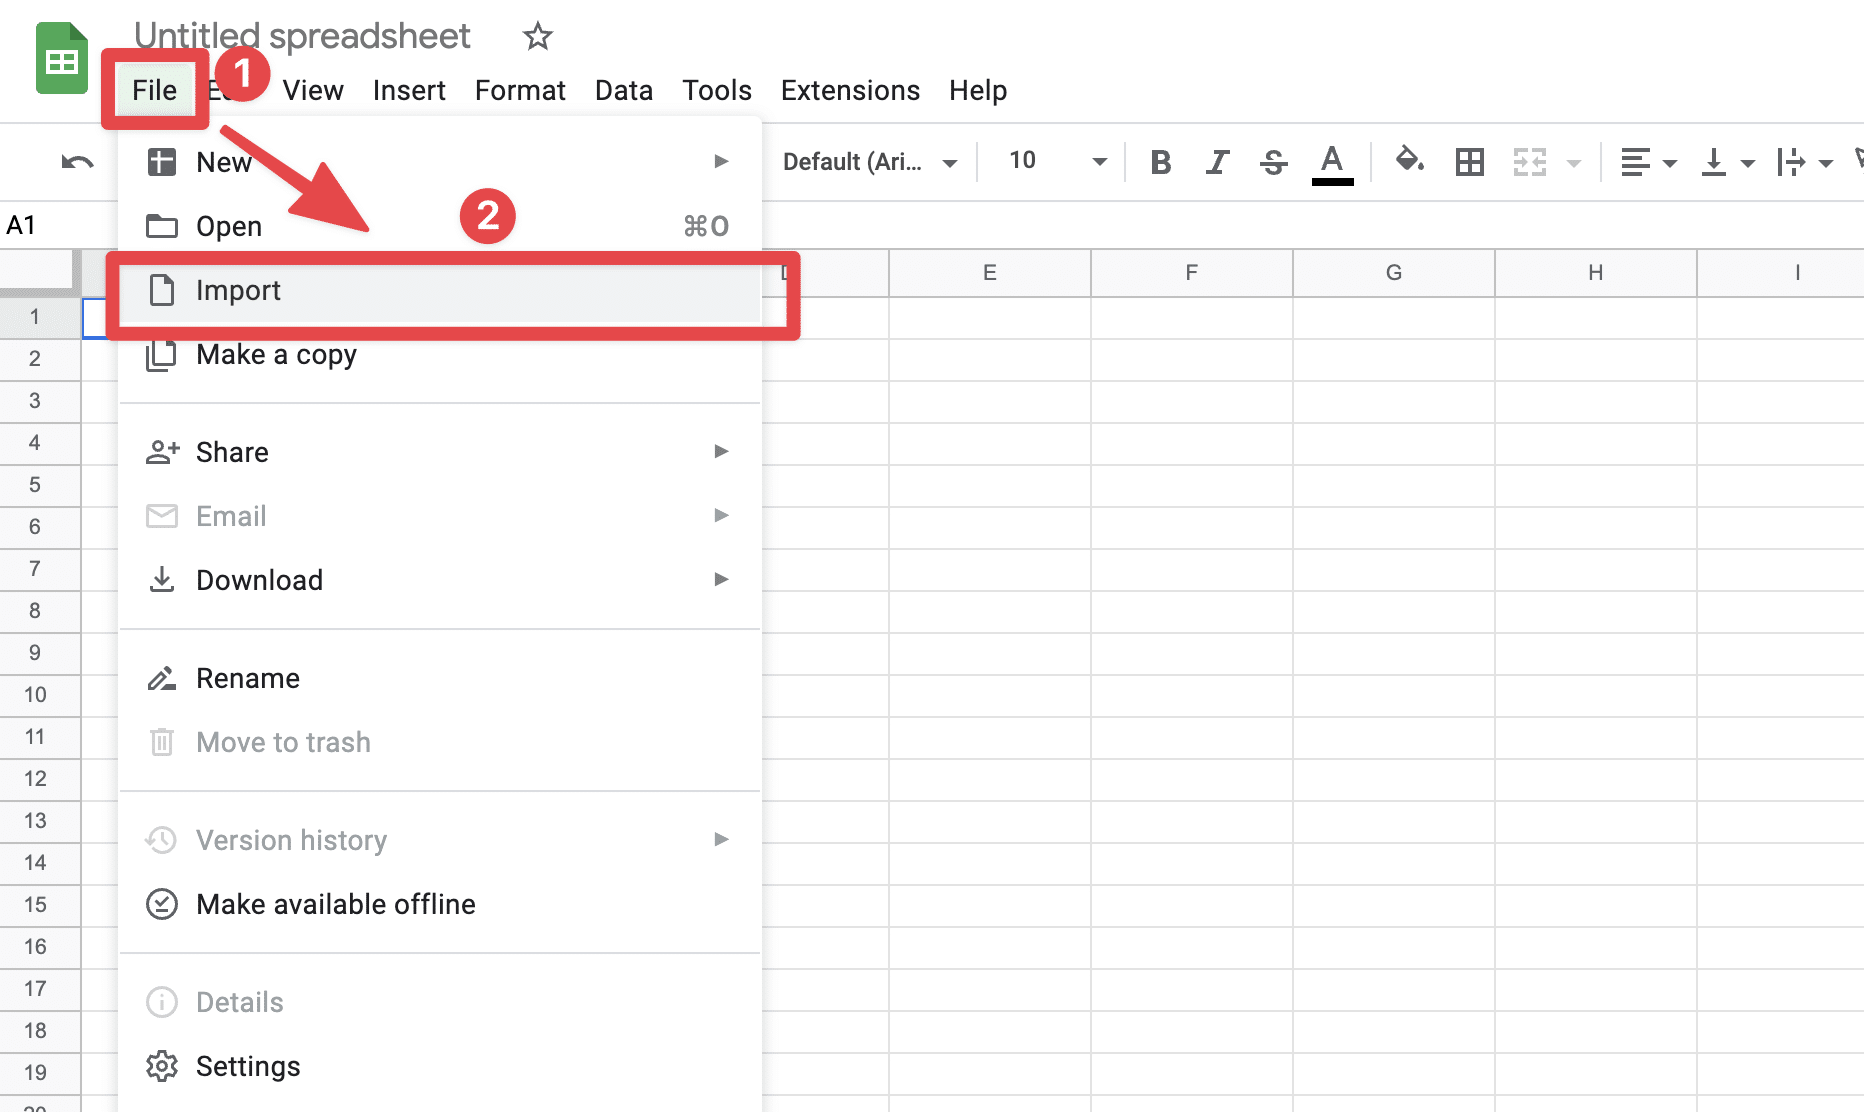Screen dimensions: 1864x1112
Task: Click the spreadsheet title field
Action: pyautogui.click(x=302, y=36)
